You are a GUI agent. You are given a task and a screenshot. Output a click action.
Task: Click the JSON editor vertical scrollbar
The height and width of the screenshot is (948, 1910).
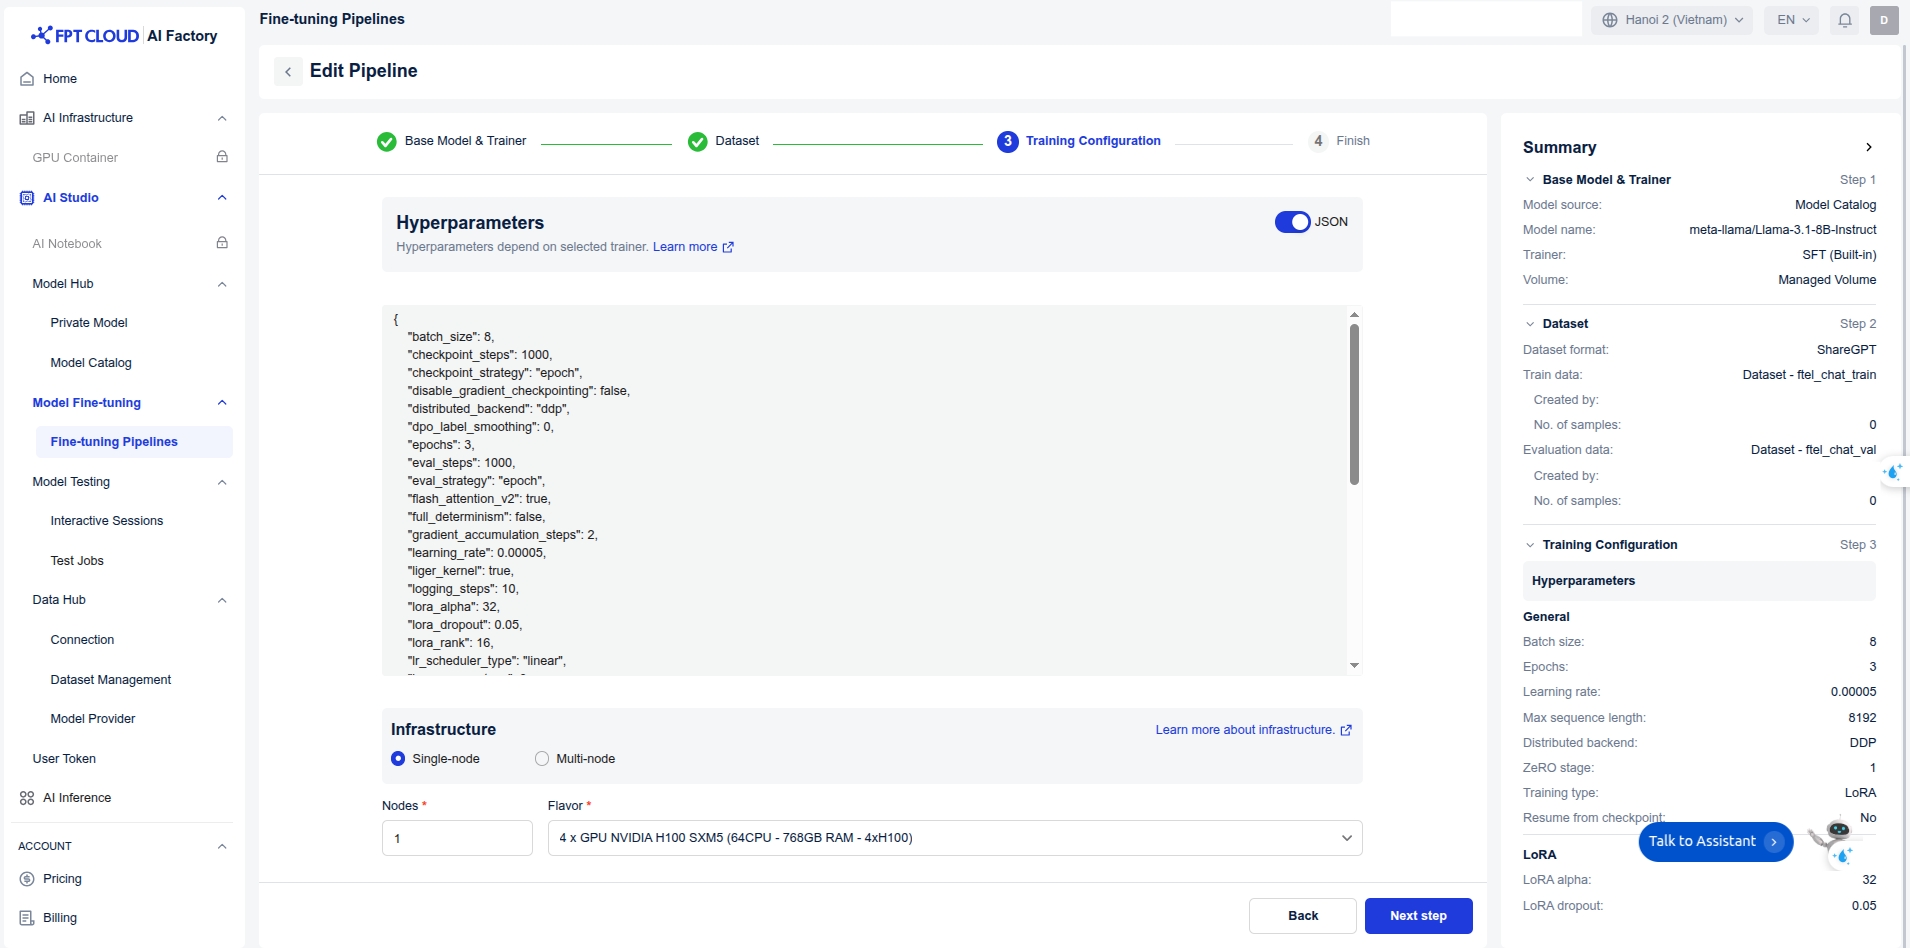pyautogui.click(x=1354, y=404)
